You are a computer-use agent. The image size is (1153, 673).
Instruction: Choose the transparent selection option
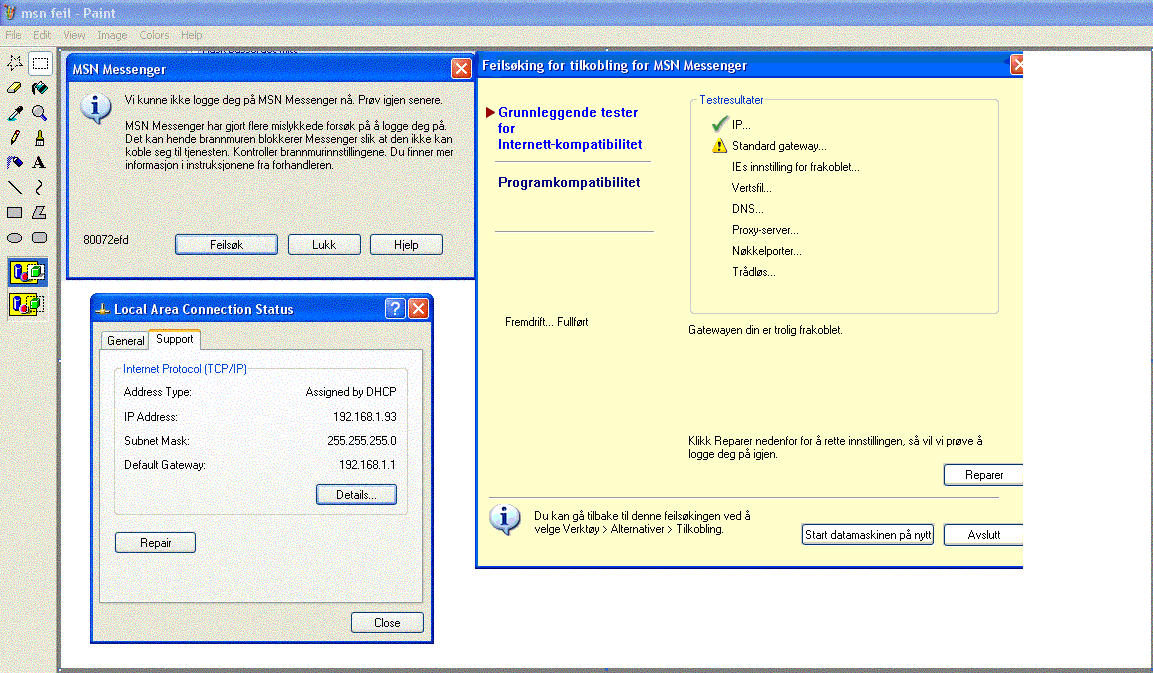click(x=27, y=304)
